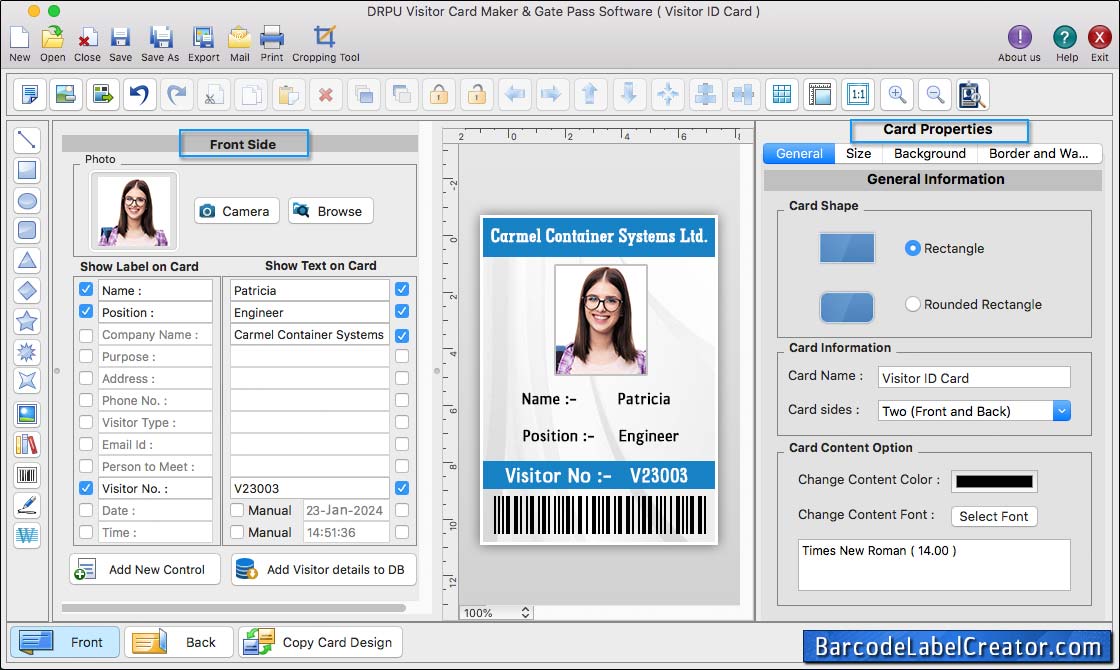1120x670 pixels.
Task: Browse for a photo file
Action: coord(331,211)
